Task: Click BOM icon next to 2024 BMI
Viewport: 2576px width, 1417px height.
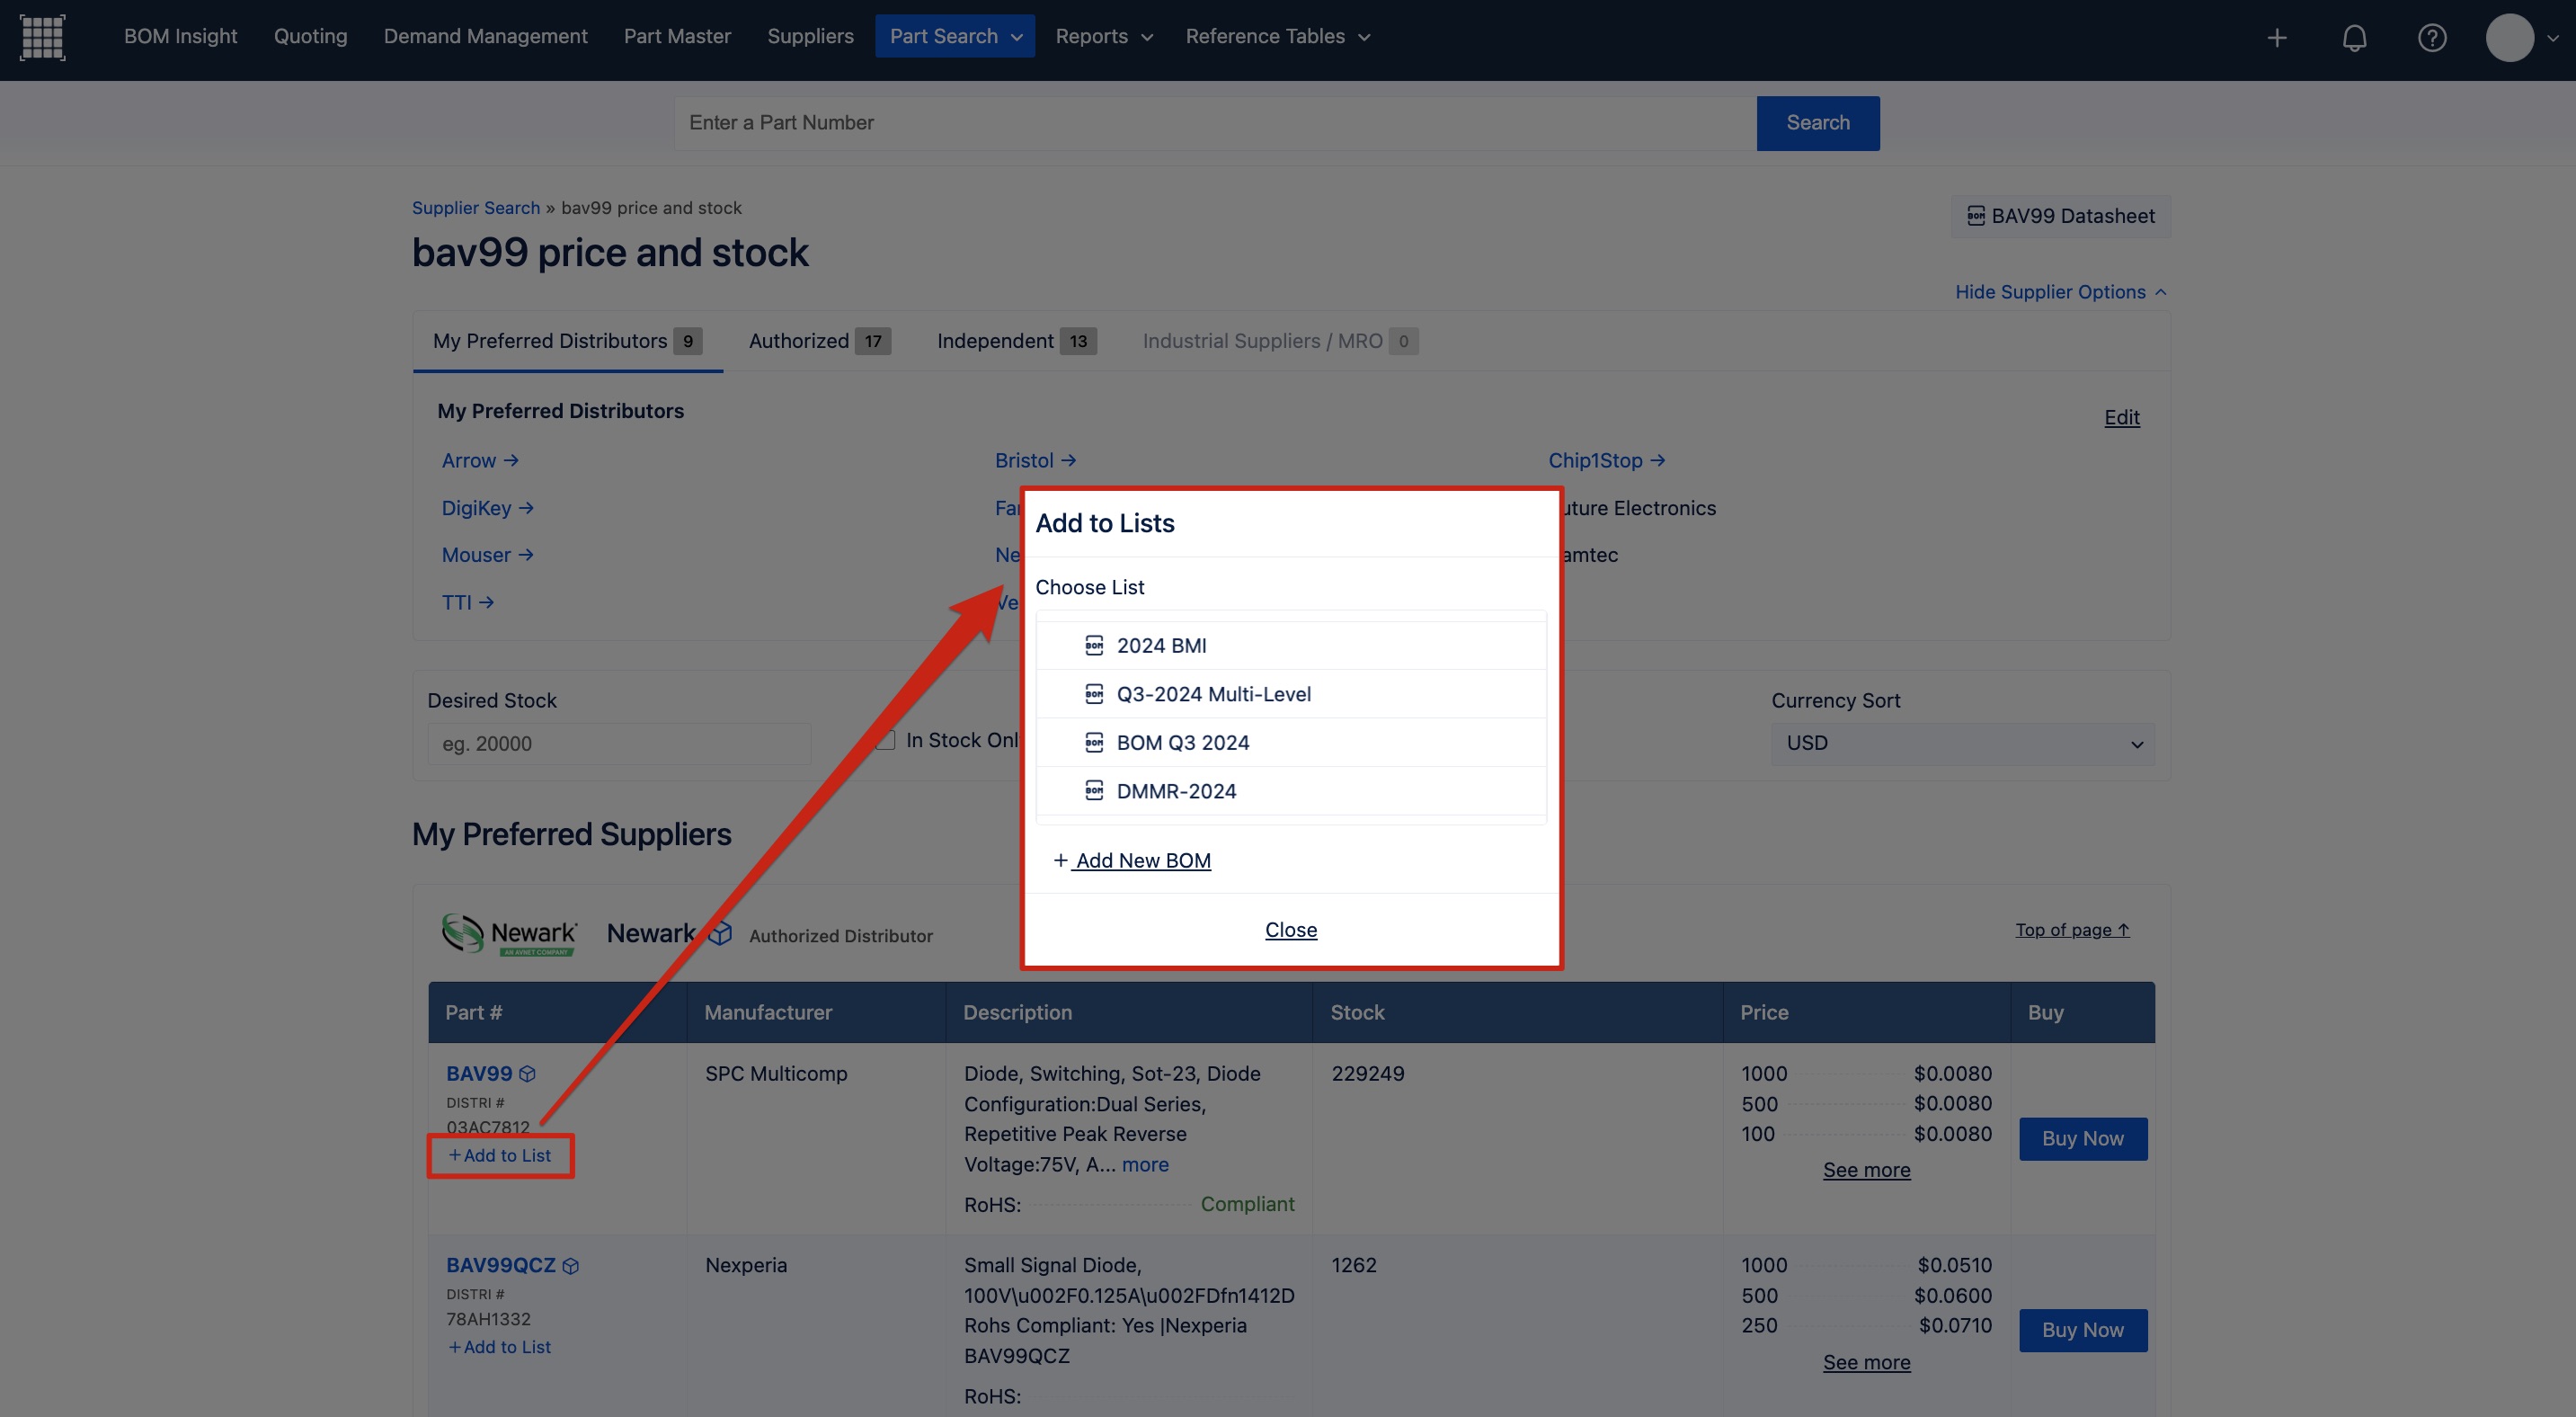Action: click(x=1094, y=645)
